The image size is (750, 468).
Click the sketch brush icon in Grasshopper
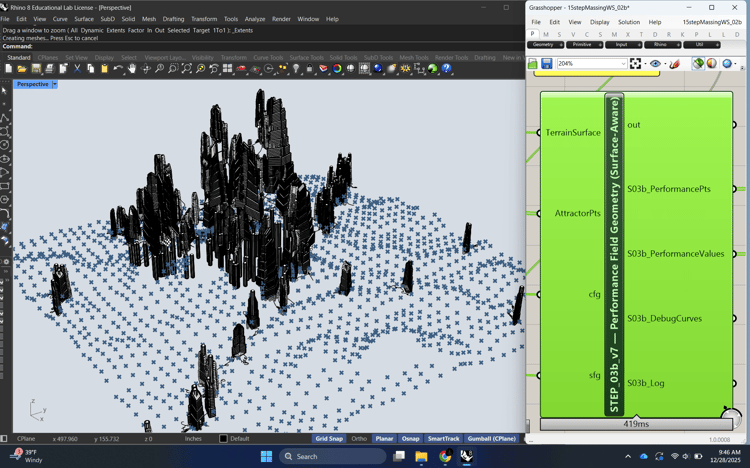674,64
